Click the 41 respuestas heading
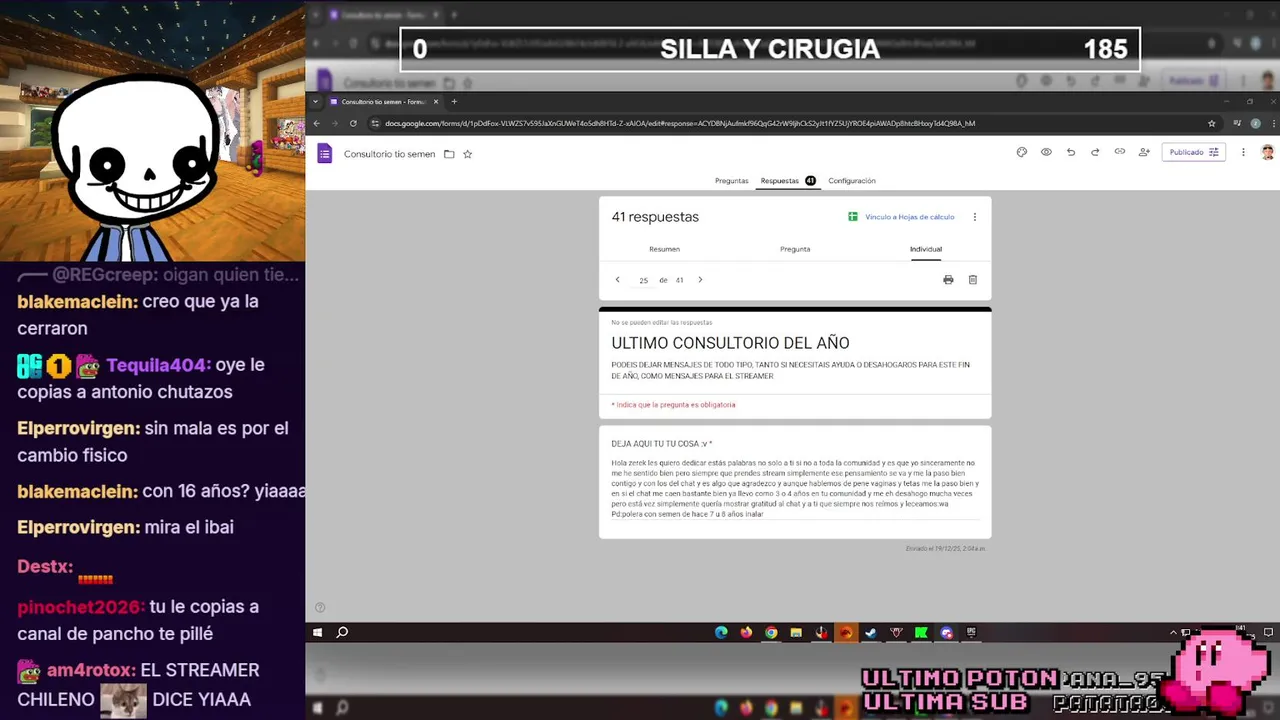Screen dimensions: 1280x720 click(655, 217)
